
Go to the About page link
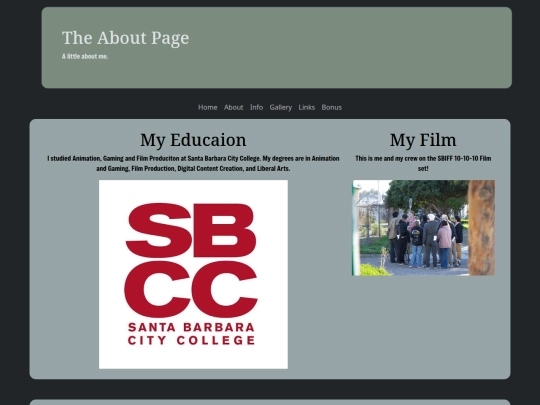point(233,107)
